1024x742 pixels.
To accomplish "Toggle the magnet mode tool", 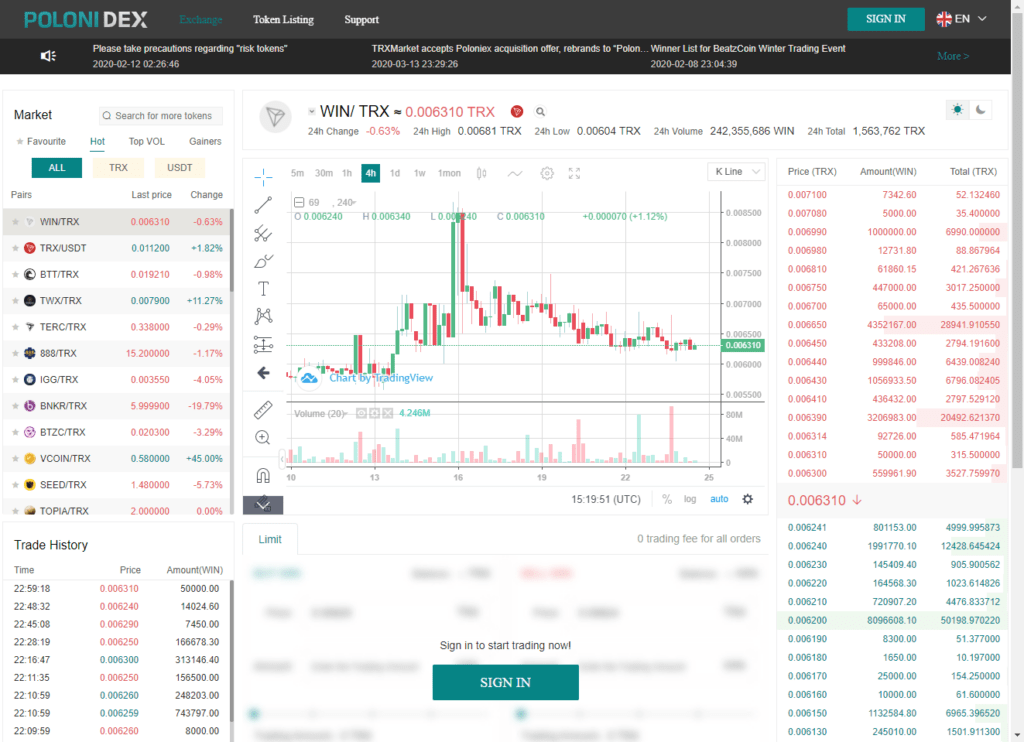I will pos(263,476).
